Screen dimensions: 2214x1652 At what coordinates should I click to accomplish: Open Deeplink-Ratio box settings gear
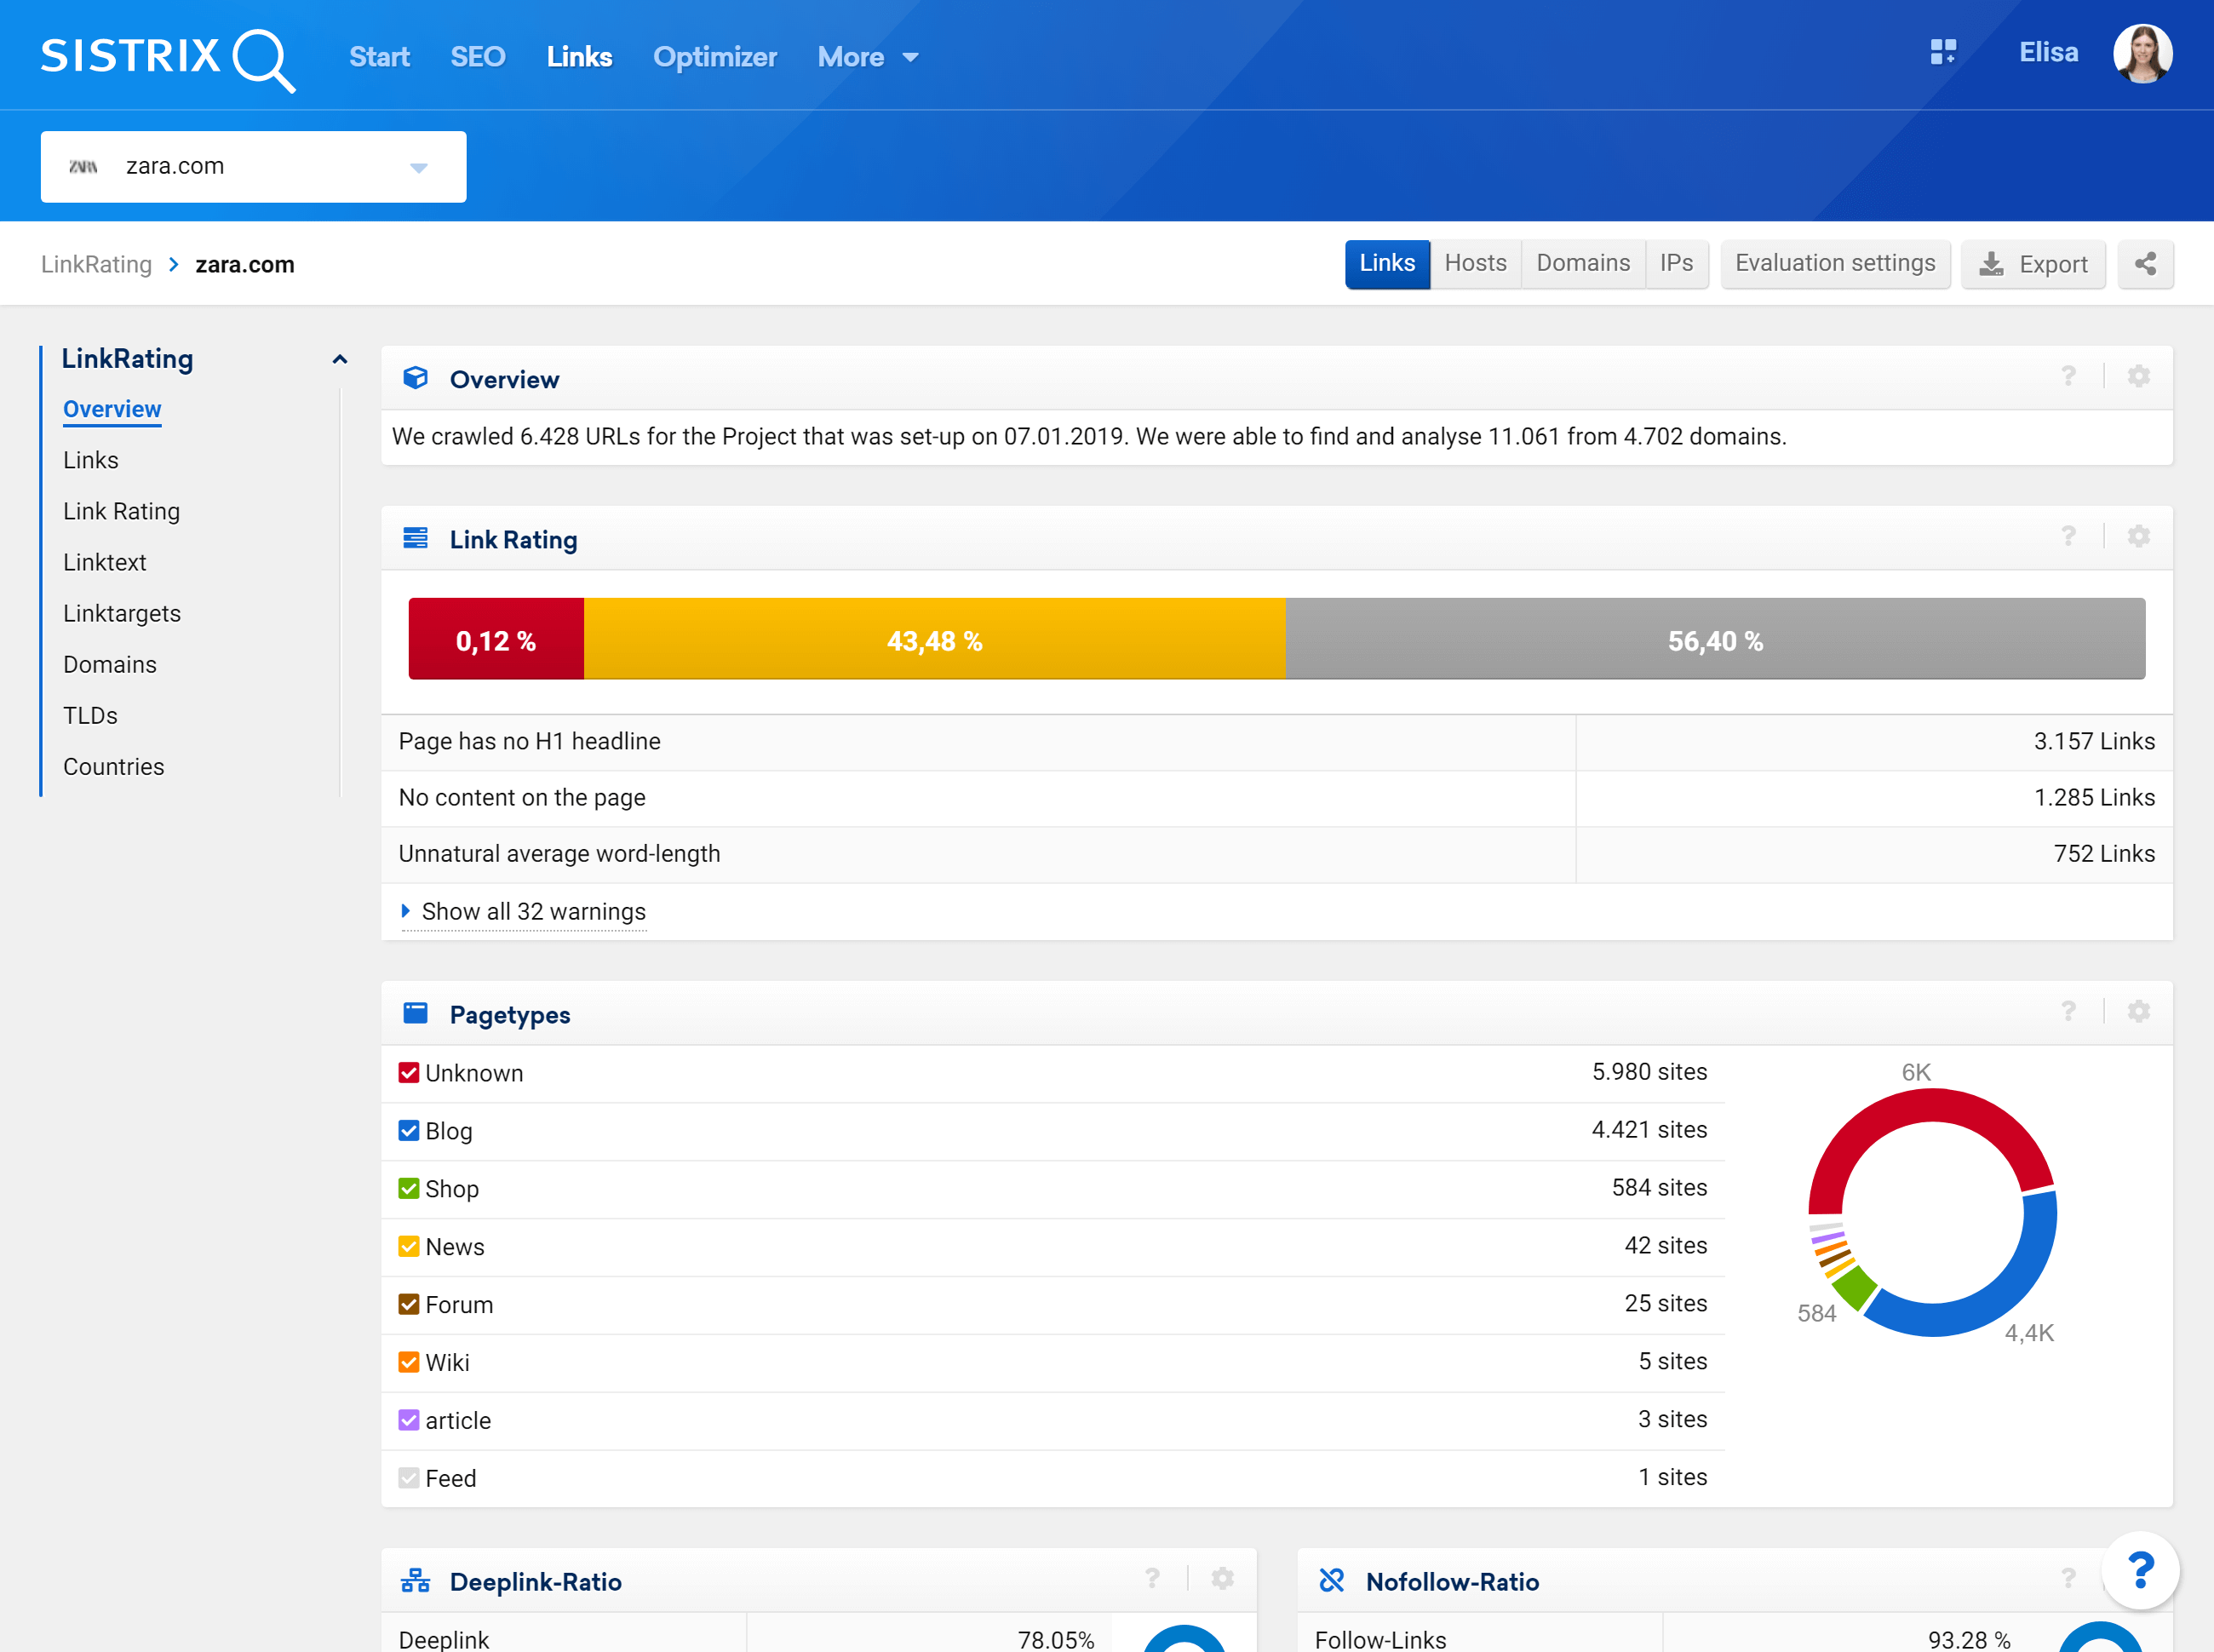click(x=1222, y=1578)
